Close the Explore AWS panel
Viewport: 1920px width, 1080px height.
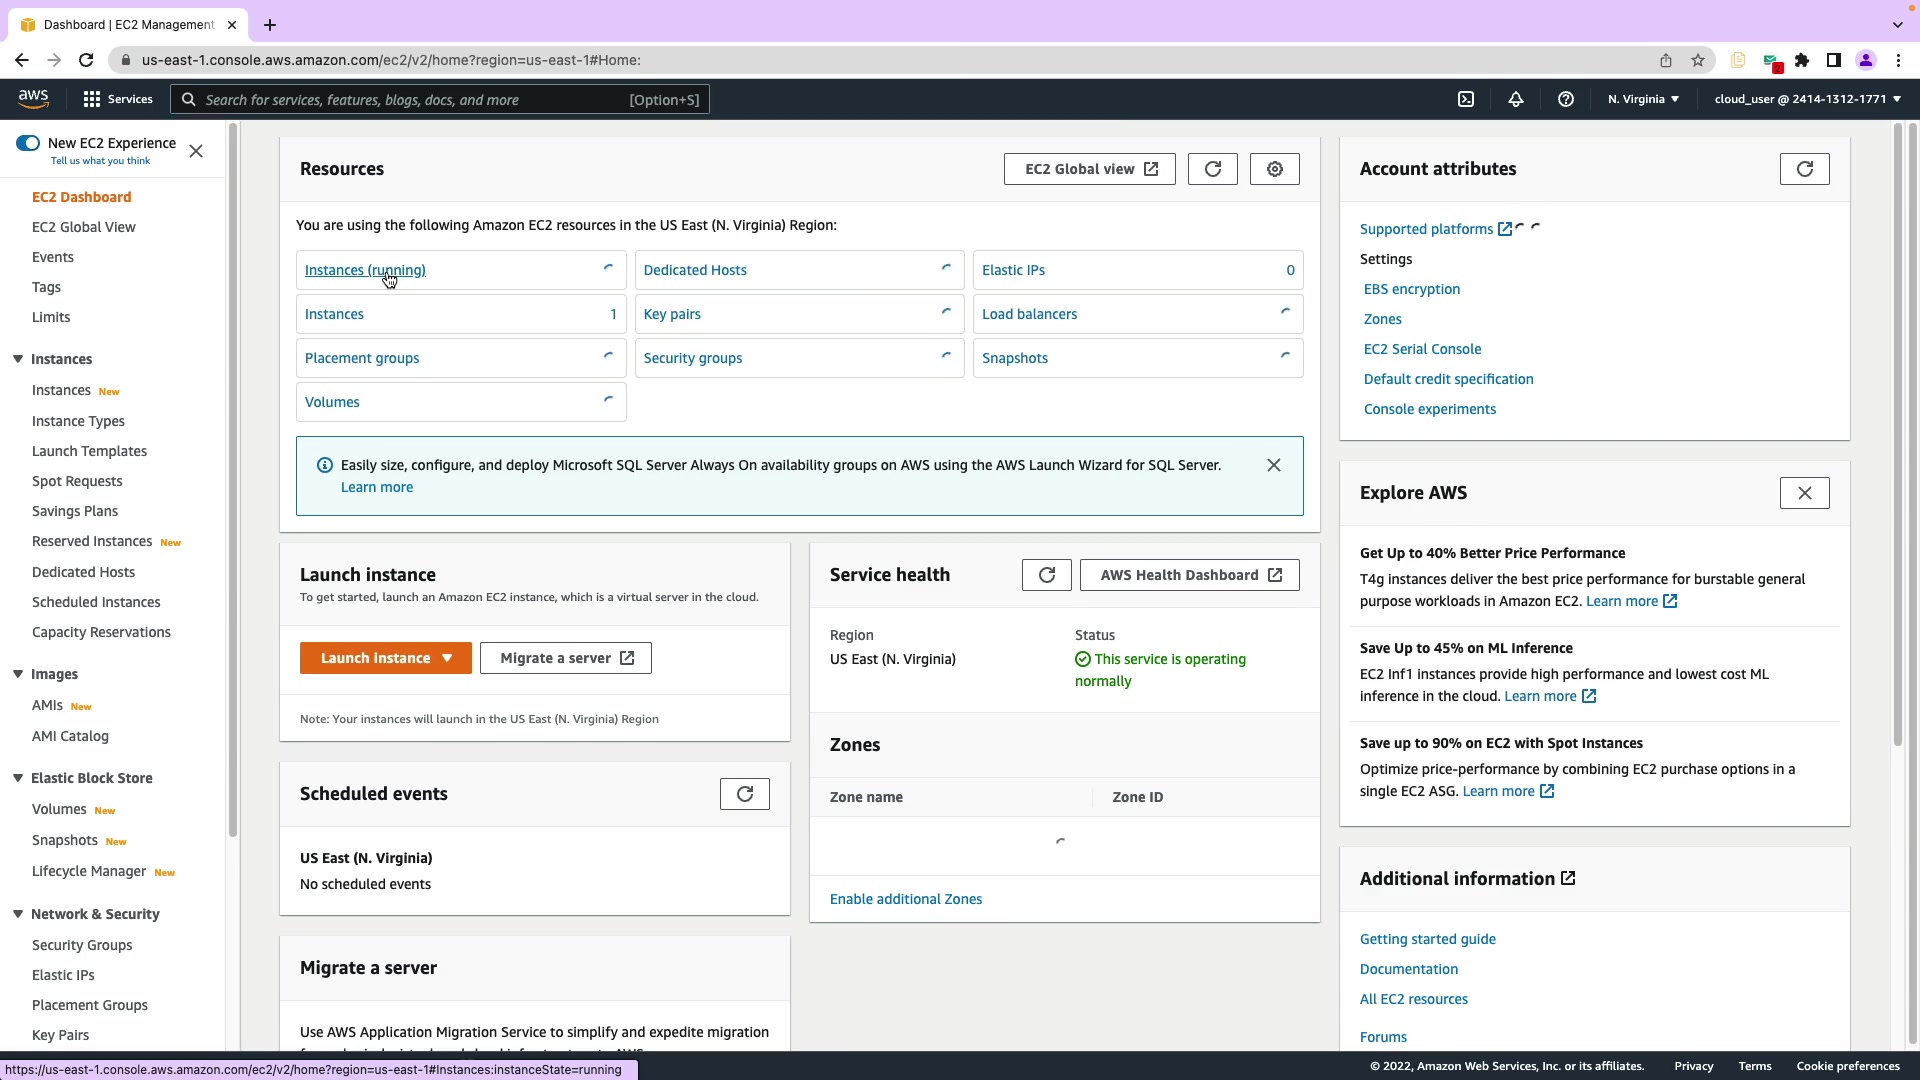tap(1804, 493)
